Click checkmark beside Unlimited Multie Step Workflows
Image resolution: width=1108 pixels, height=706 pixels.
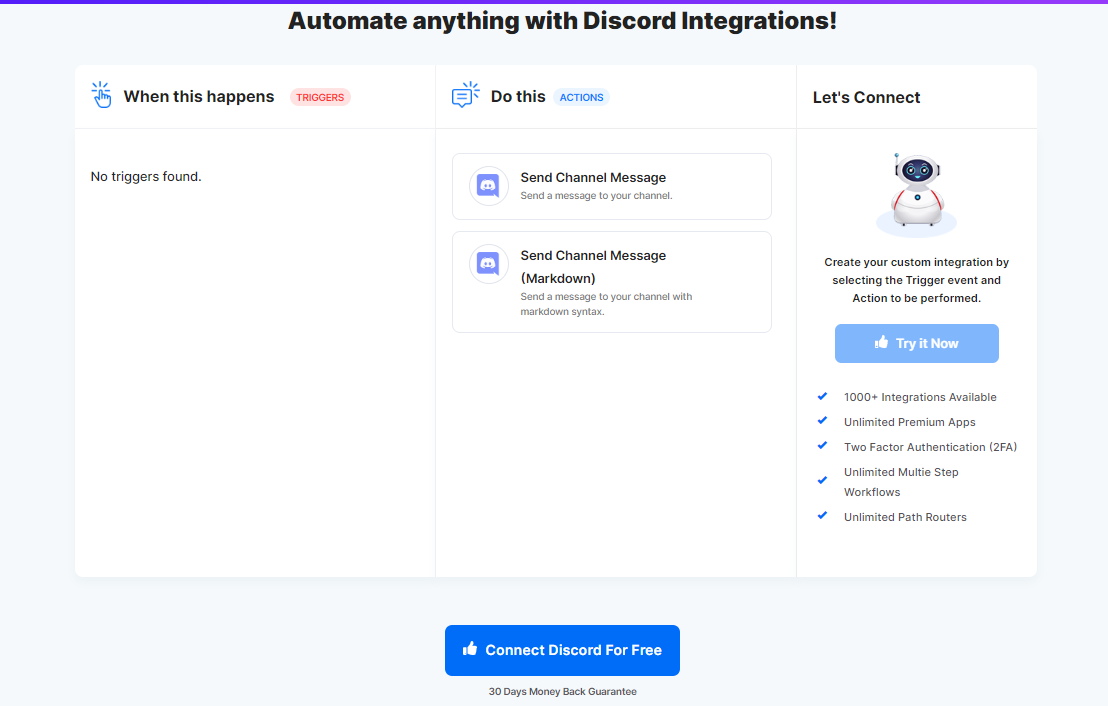click(823, 481)
